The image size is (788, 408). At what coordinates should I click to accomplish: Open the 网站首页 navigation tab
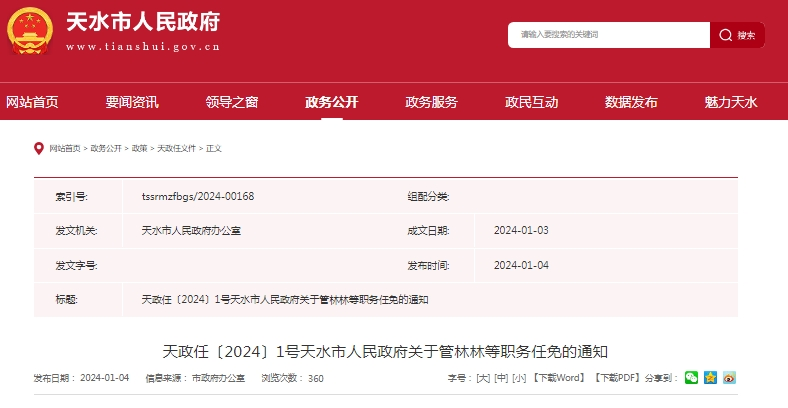point(33,102)
